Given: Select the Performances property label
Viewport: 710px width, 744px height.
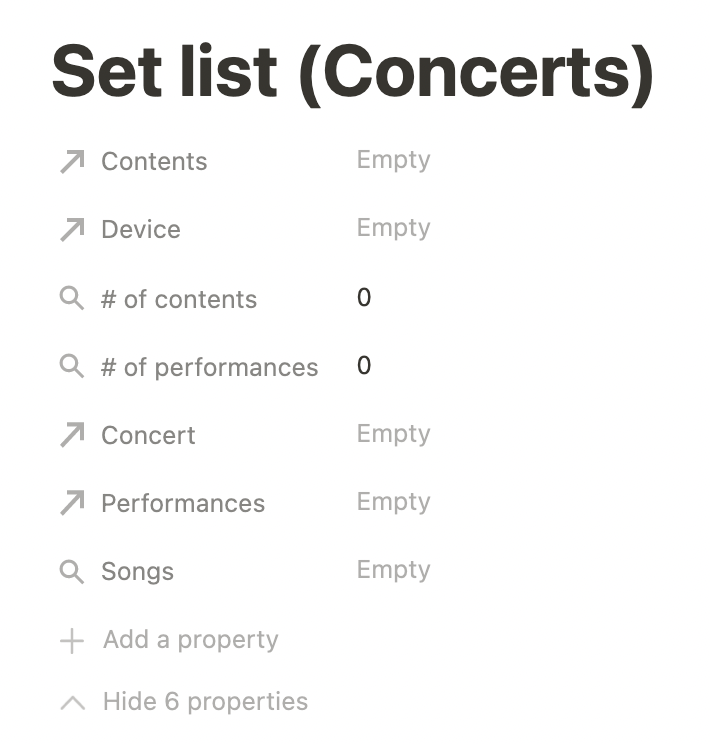Looking at the screenshot, I should [x=183, y=503].
